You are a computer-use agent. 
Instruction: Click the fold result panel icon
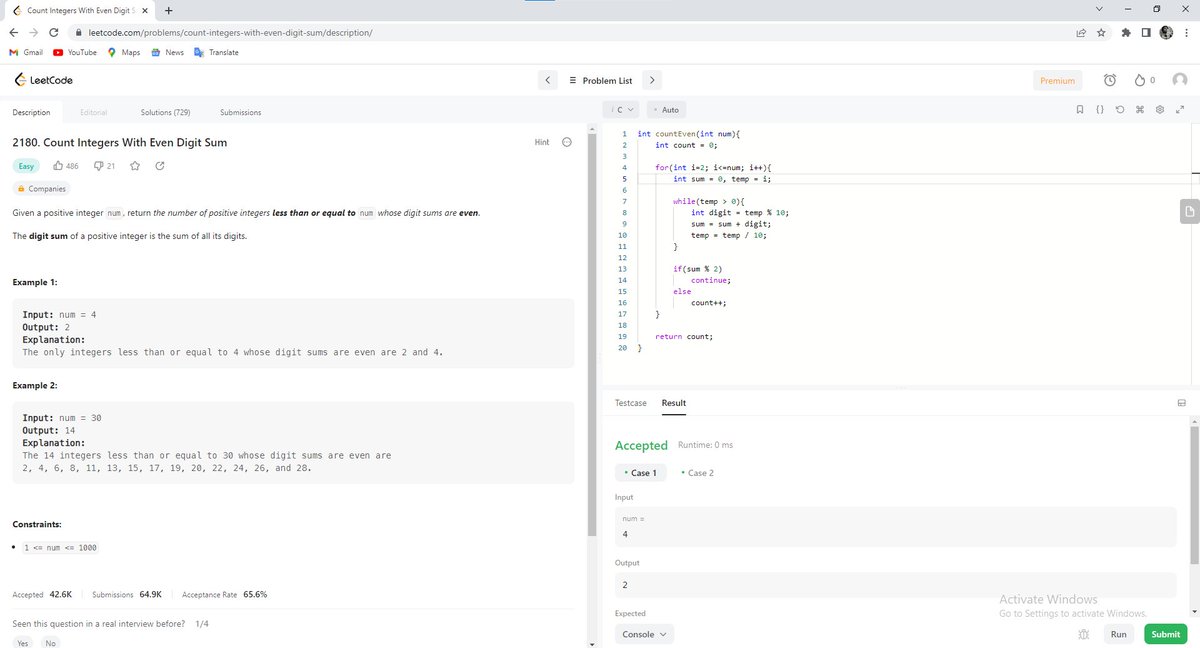(x=1181, y=403)
